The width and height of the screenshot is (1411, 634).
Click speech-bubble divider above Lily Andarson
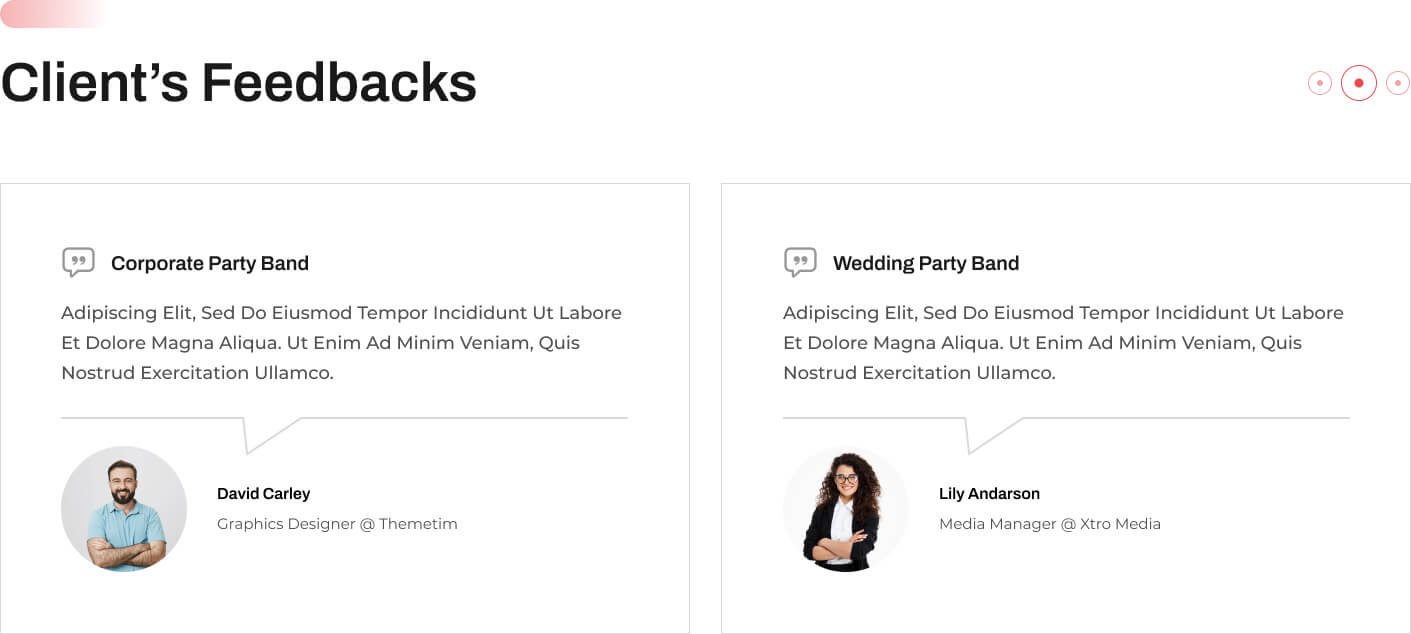coord(994,432)
